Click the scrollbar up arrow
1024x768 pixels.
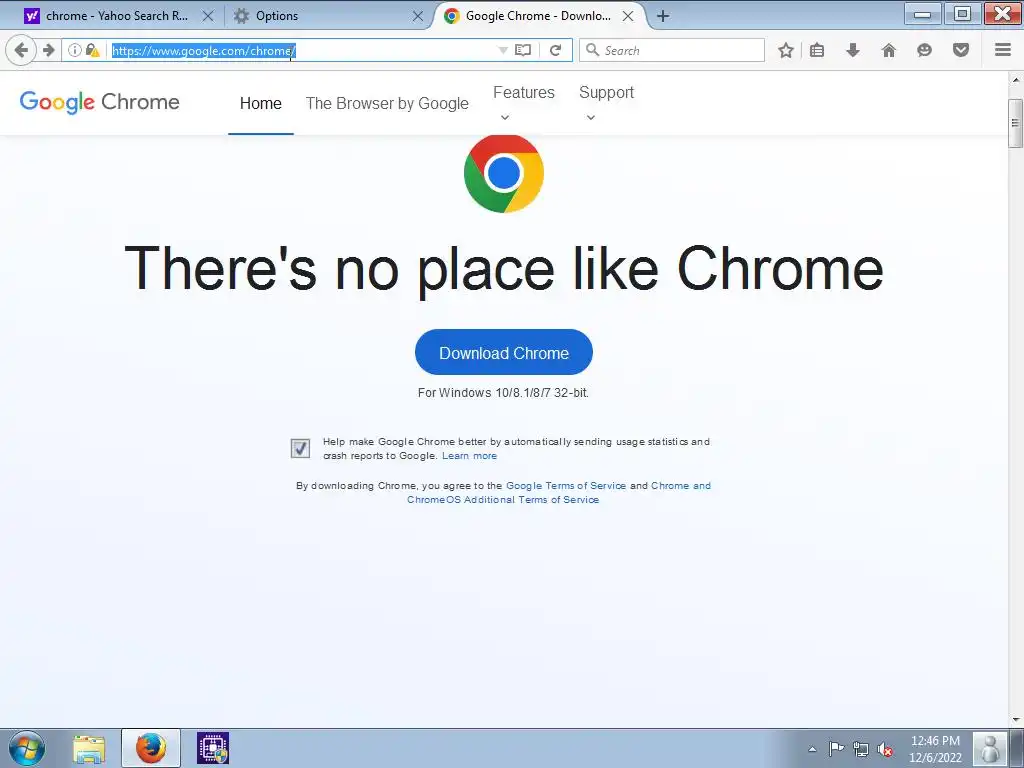pos(1016,80)
